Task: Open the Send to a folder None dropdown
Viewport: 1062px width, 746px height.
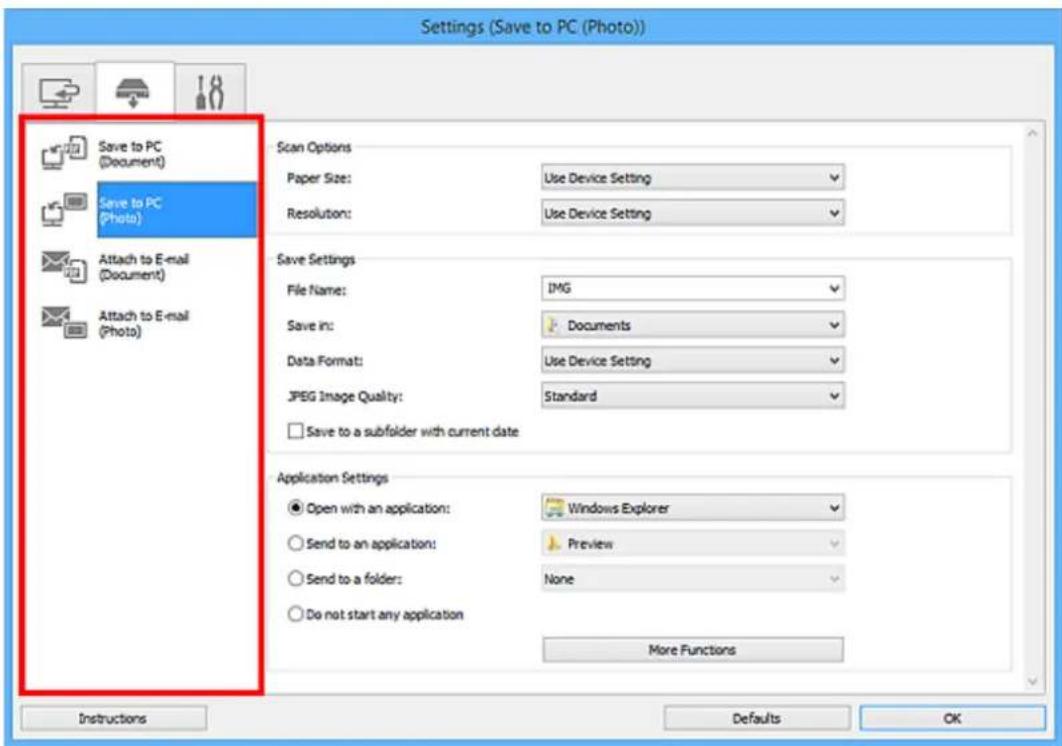Action: (692, 579)
